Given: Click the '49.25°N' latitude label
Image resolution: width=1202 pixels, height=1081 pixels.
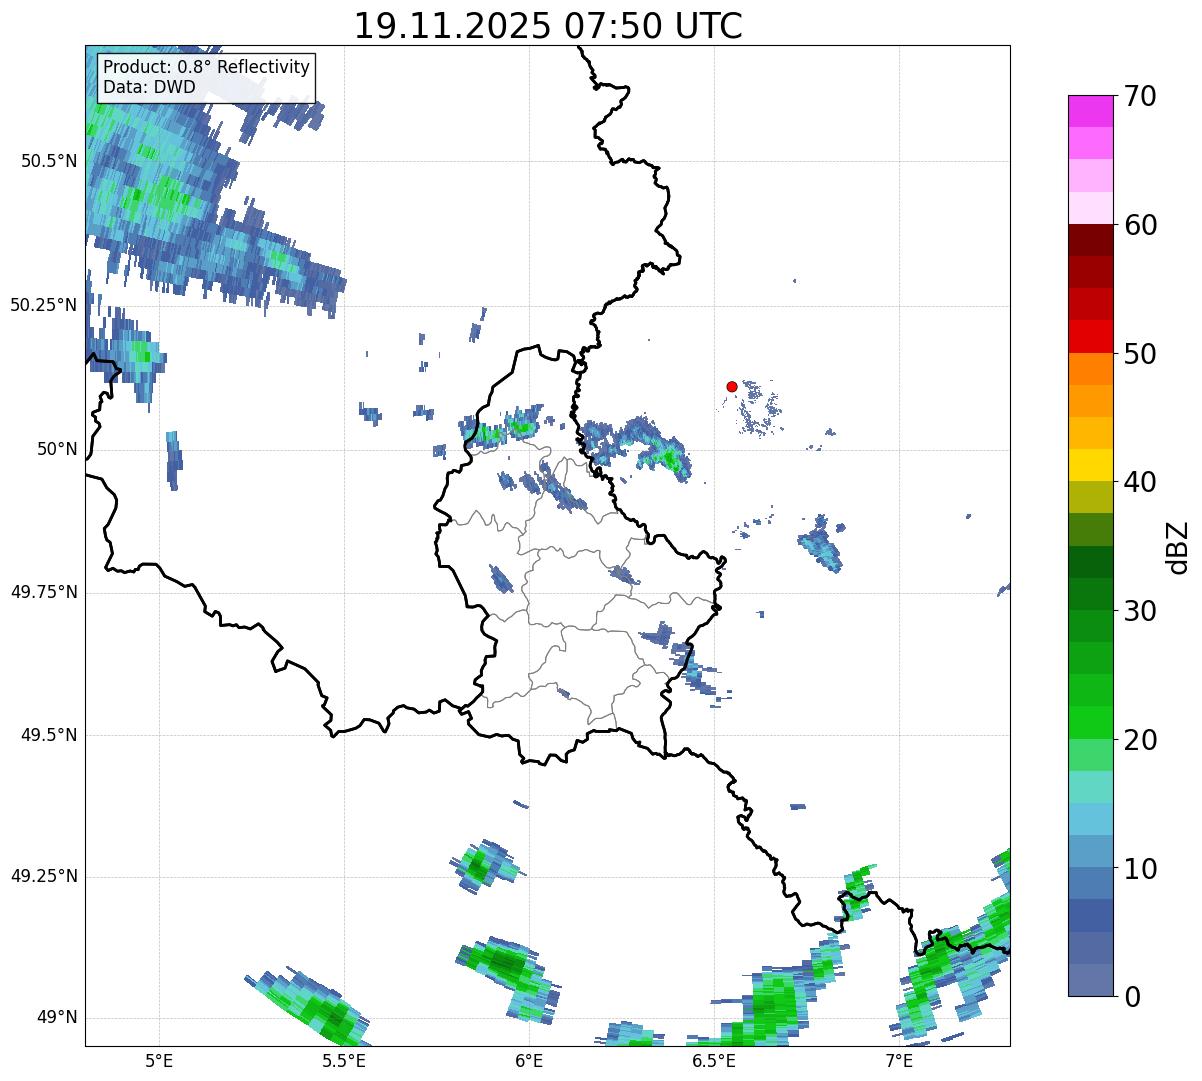Looking at the screenshot, I should click(43, 876).
